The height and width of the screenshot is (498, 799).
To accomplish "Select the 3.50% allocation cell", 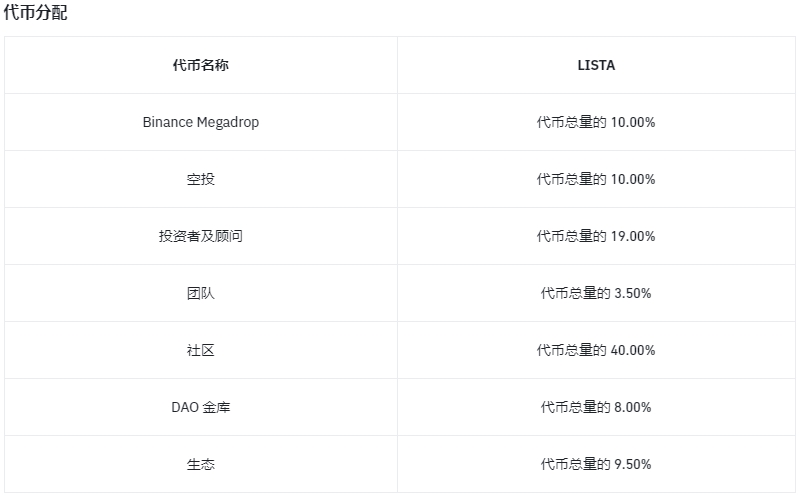I will 596,293.
